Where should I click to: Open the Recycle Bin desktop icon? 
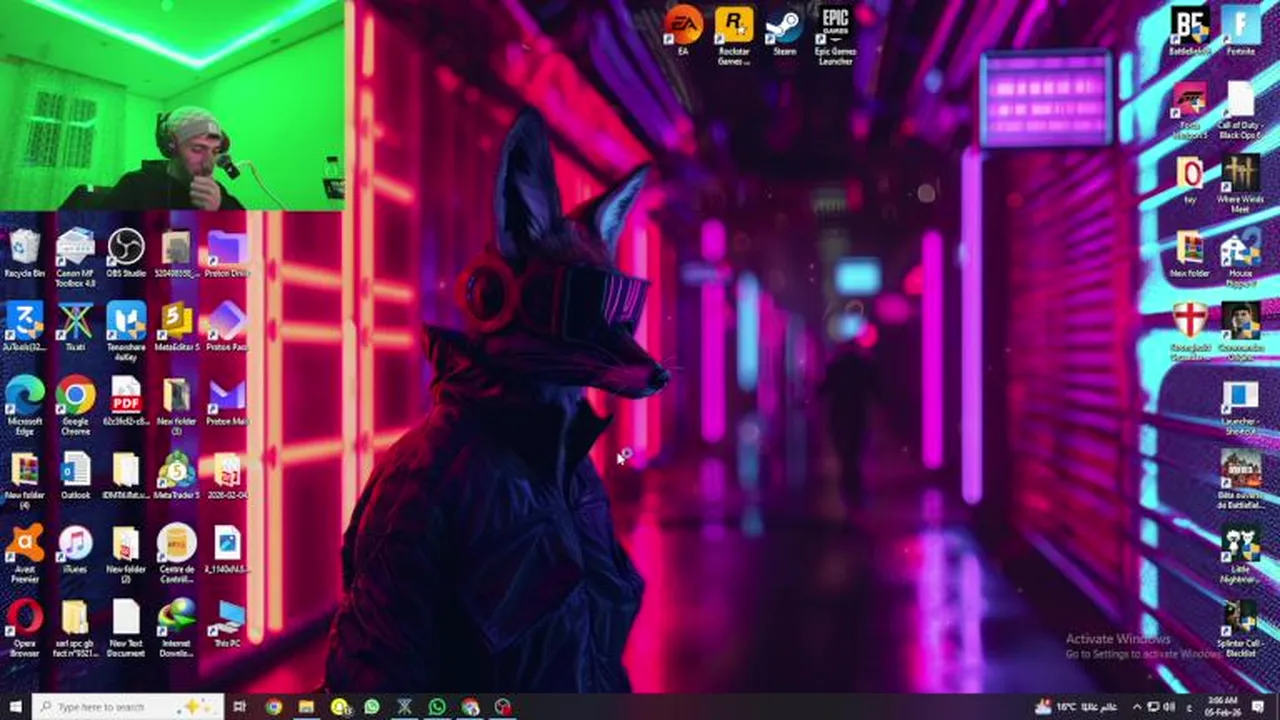(x=24, y=252)
